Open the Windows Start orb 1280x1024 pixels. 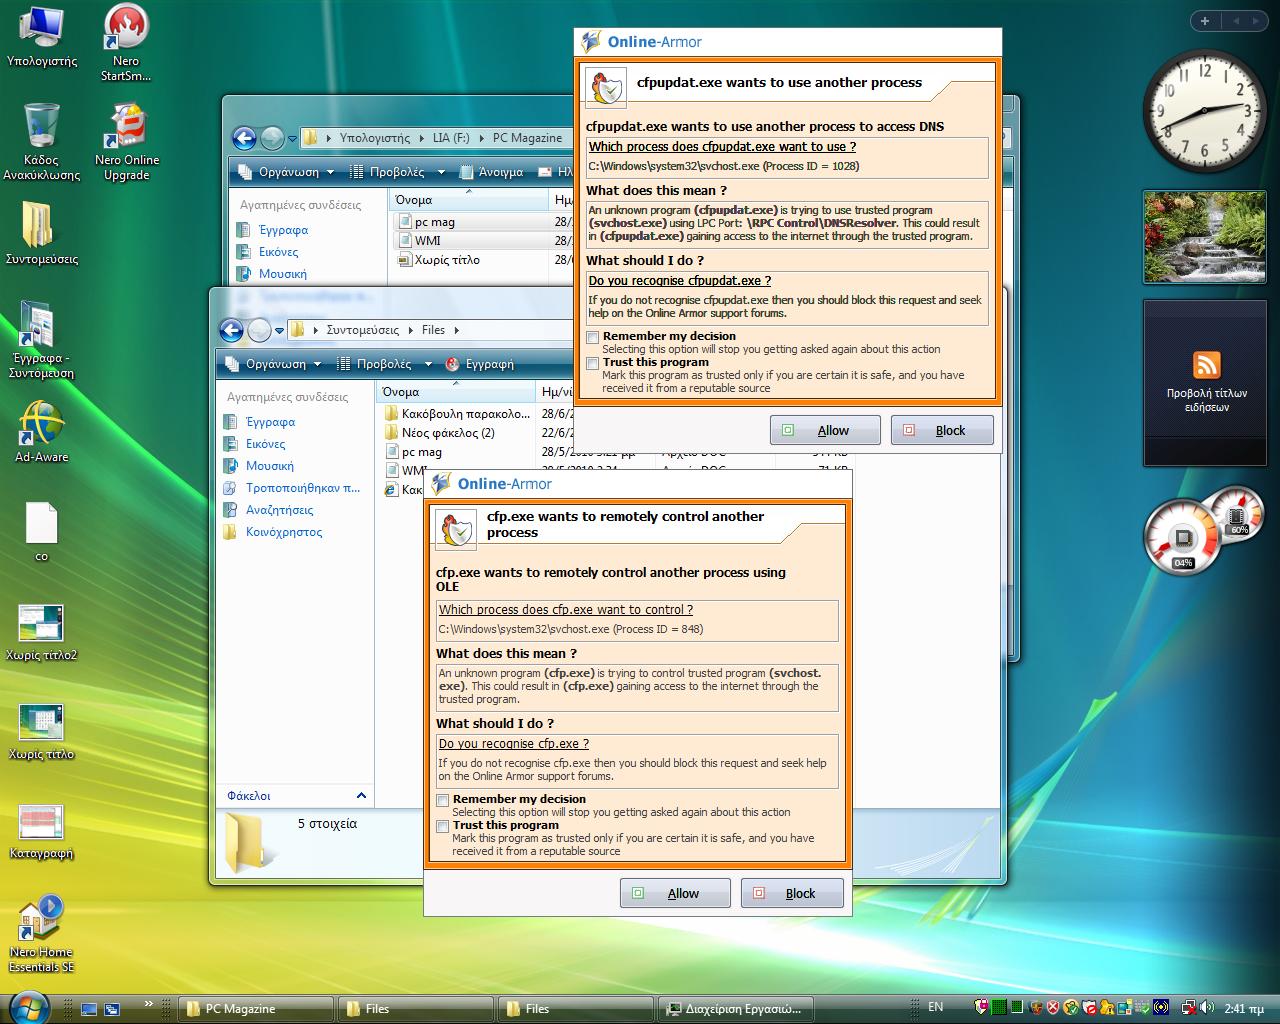coord(28,1007)
